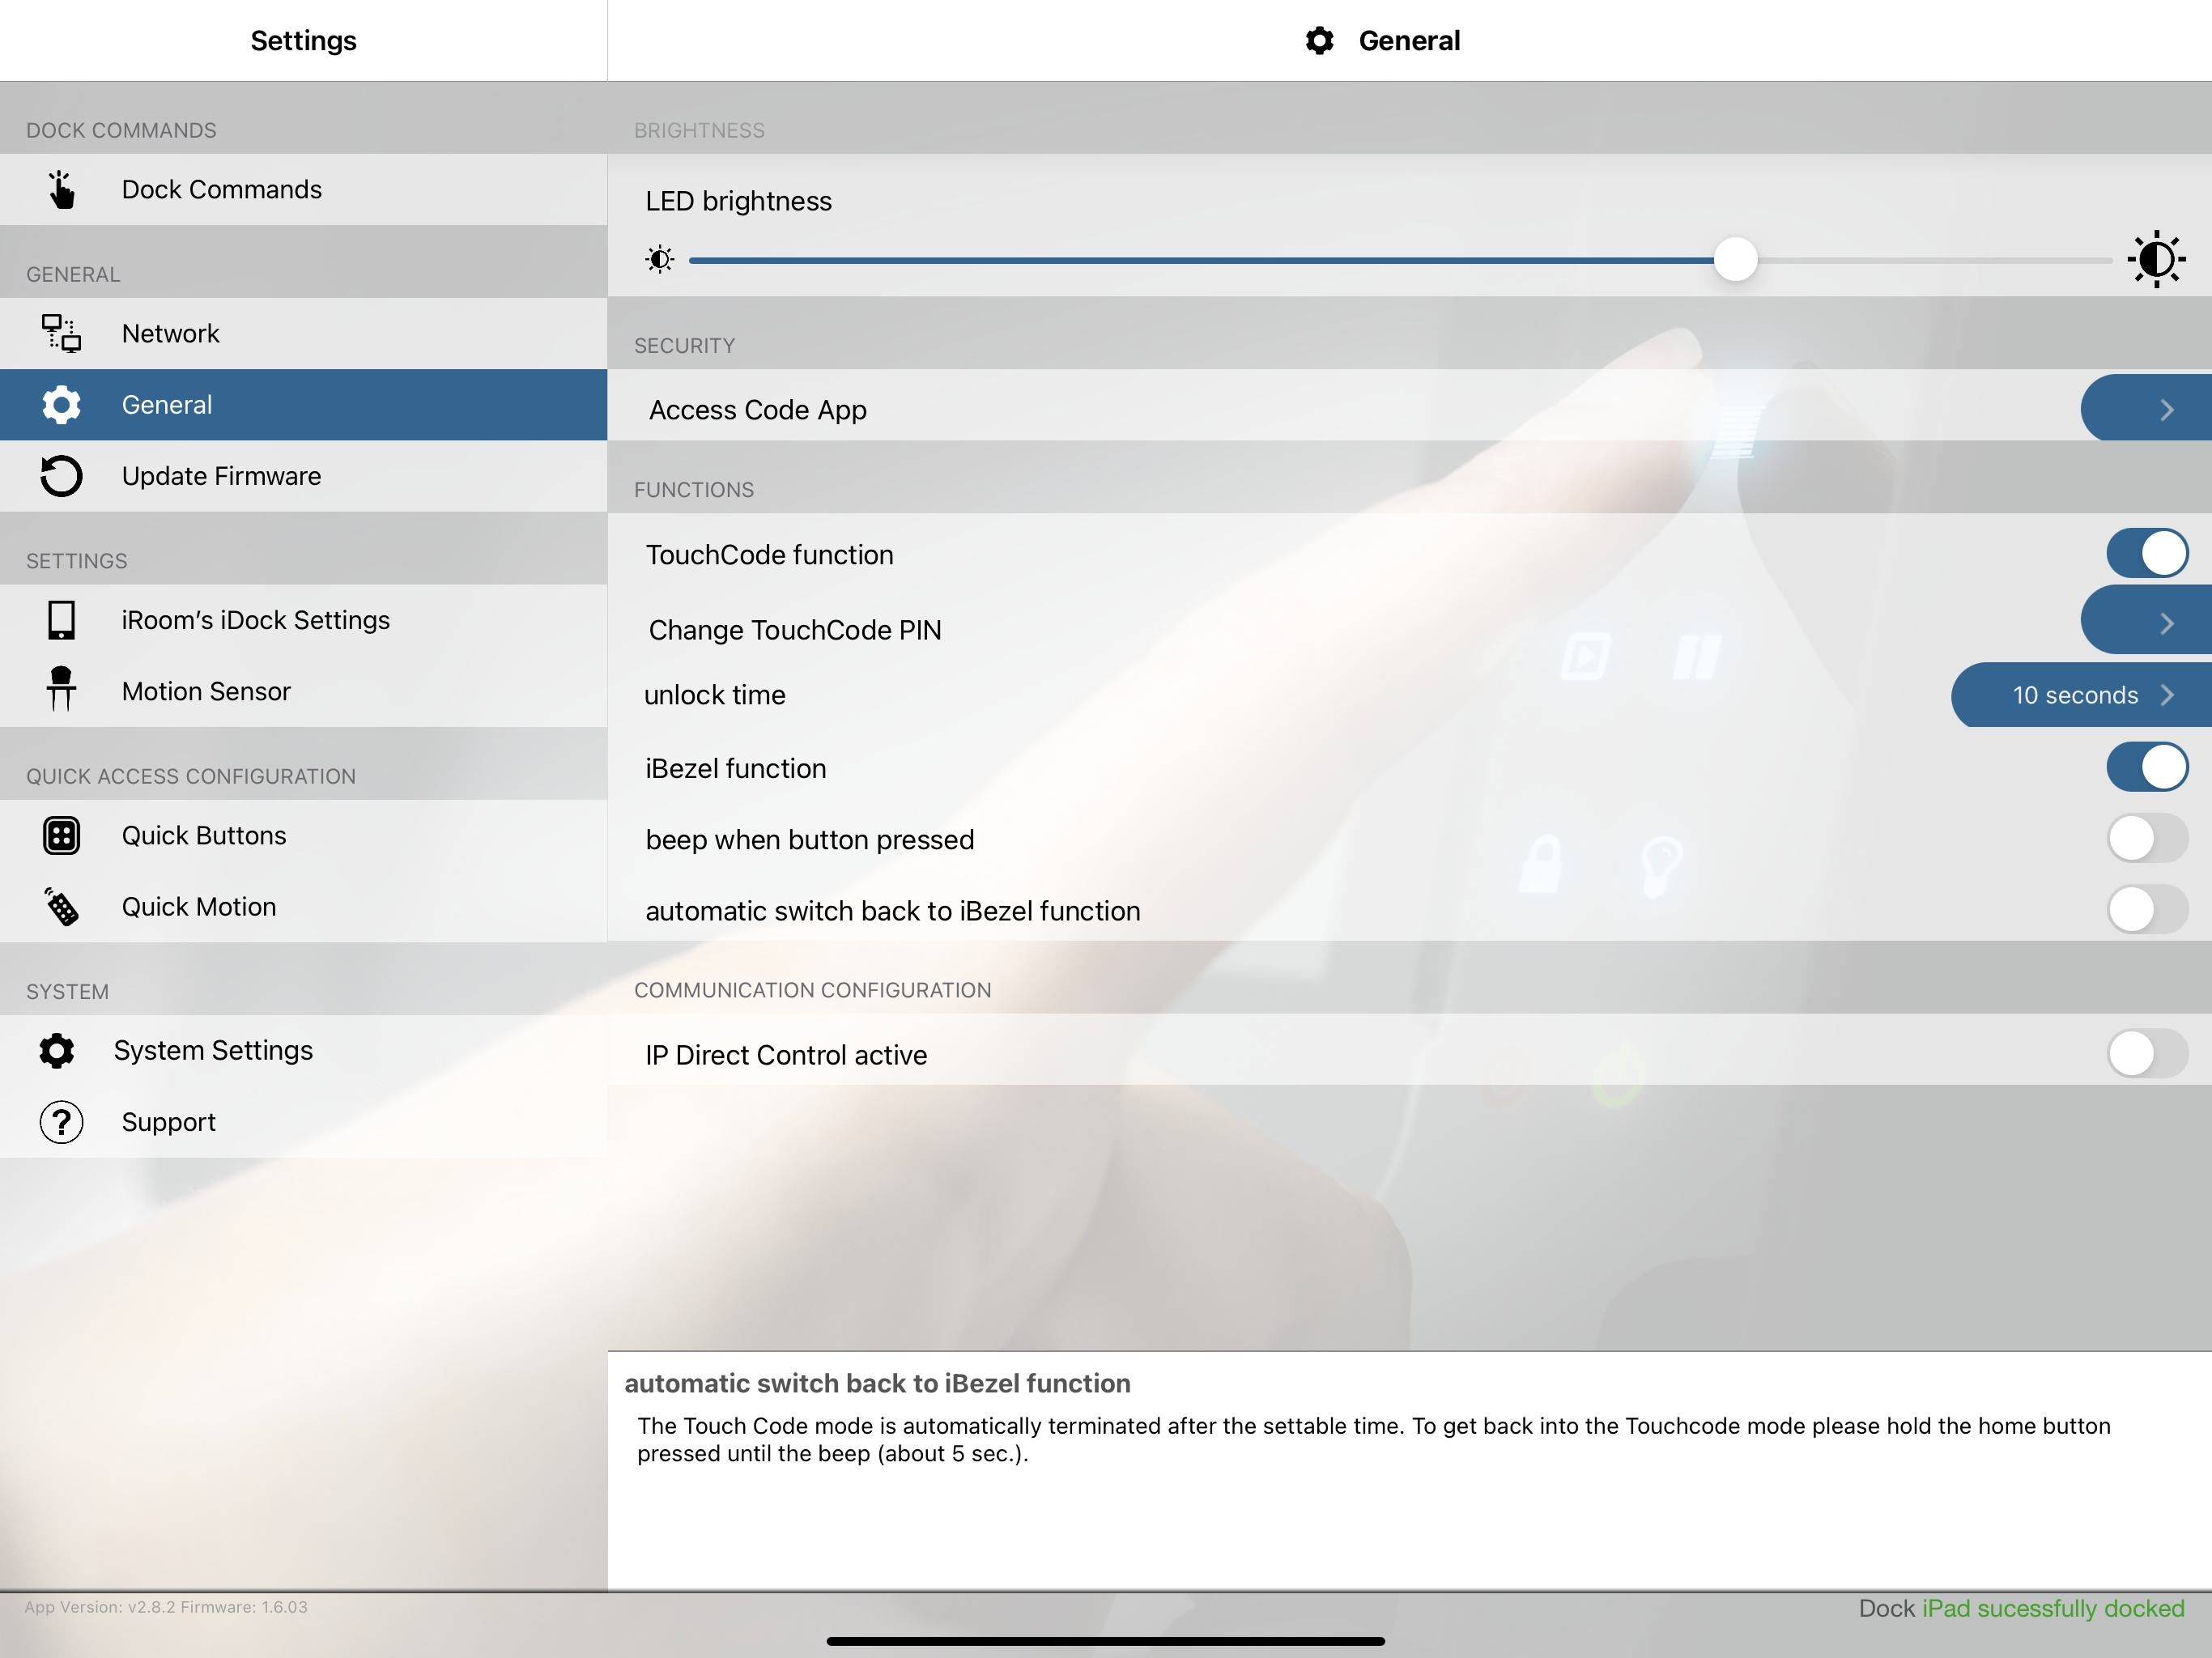Viewport: 2212px width, 1658px height.
Task: Tap the high brightness sun icon
Action: [x=2157, y=259]
